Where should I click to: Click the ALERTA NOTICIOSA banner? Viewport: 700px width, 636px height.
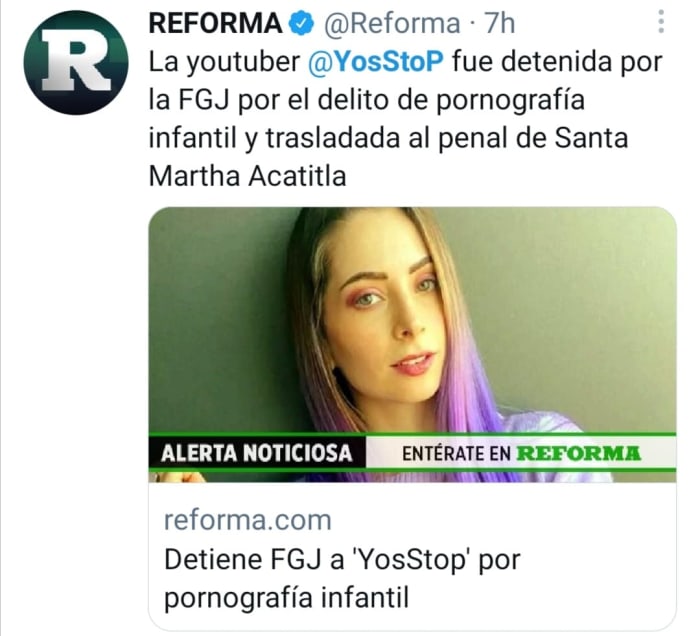point(257,453)
